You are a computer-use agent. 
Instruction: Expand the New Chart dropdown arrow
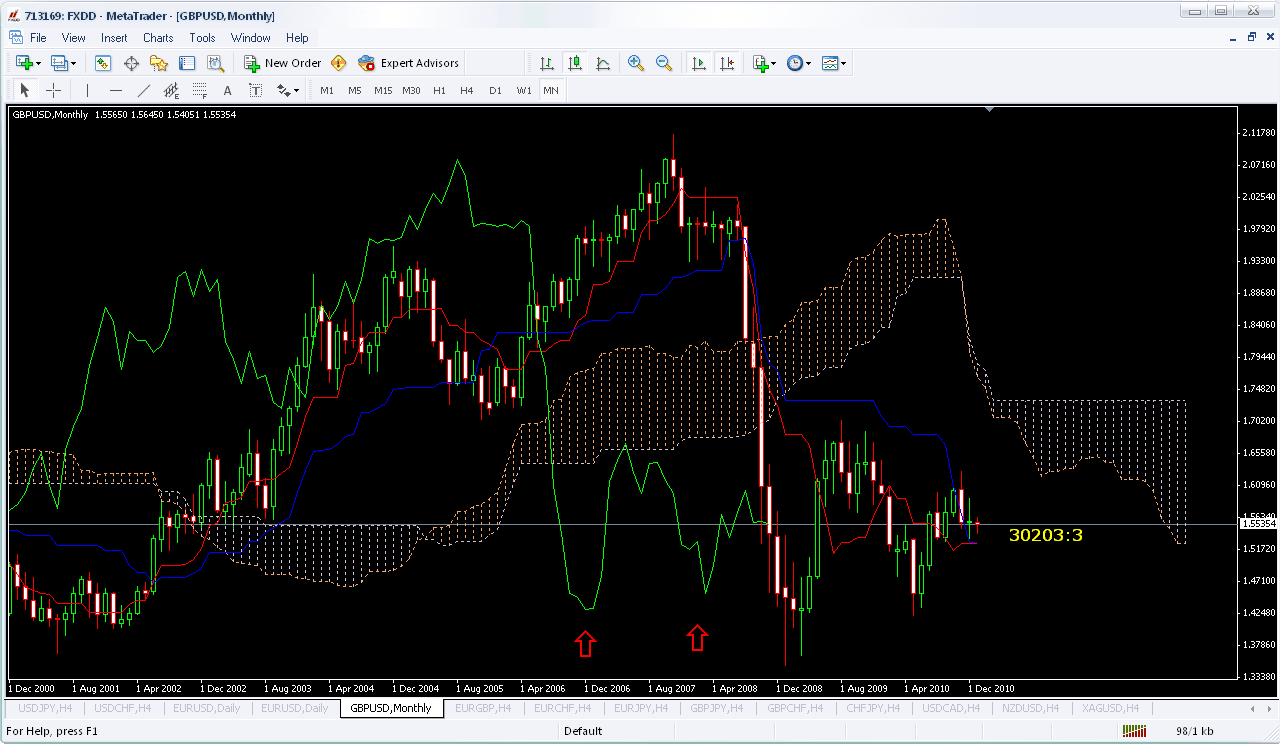point(38,63)
